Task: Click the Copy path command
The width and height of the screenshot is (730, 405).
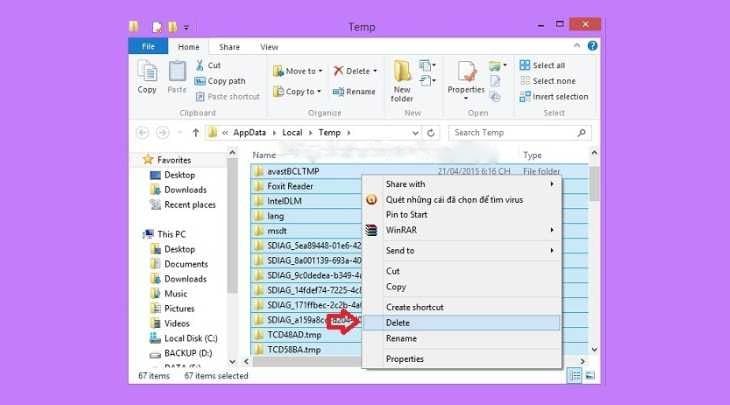Action: (220, 81)
